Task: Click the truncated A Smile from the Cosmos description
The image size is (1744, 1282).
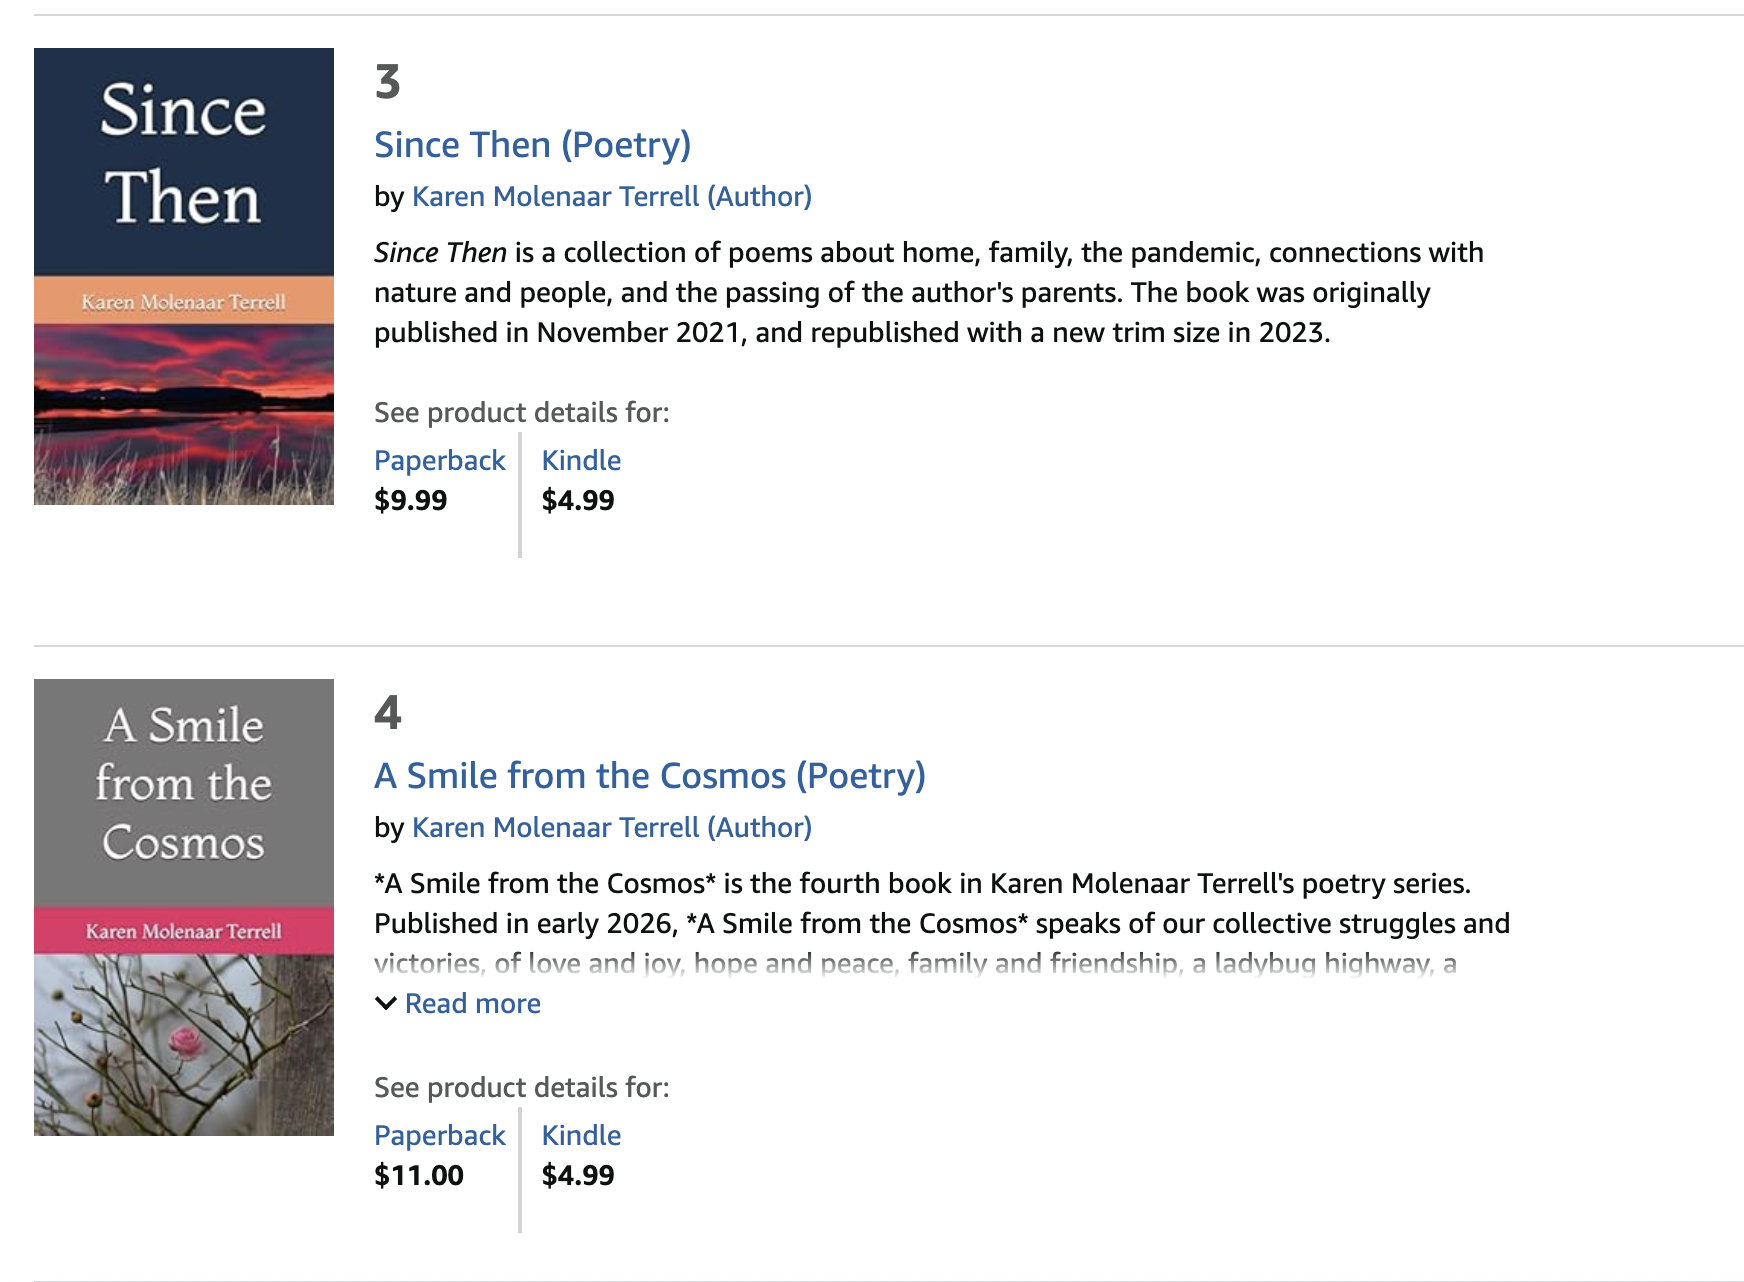Action: click(x=940, y=924)
